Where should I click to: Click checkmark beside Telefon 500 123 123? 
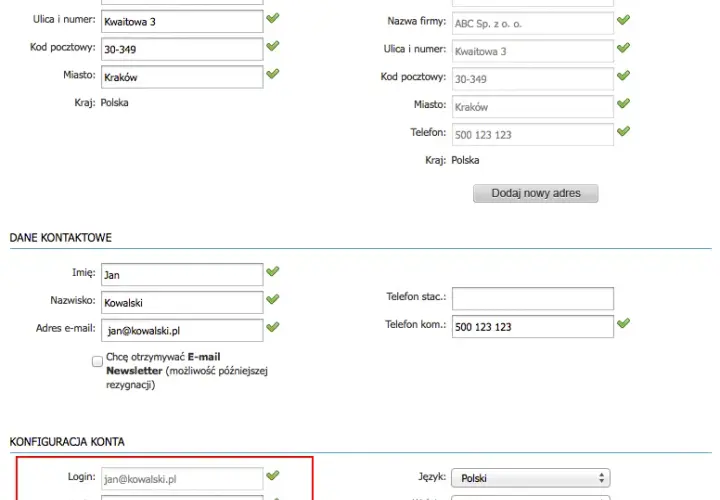click(623, 131)
